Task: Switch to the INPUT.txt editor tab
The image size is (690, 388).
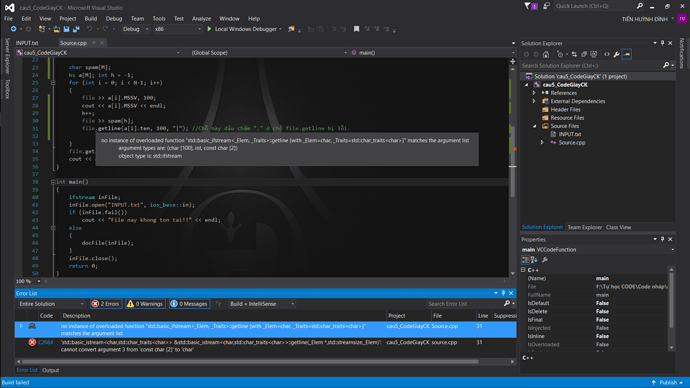Action: (x=27, y=43)
